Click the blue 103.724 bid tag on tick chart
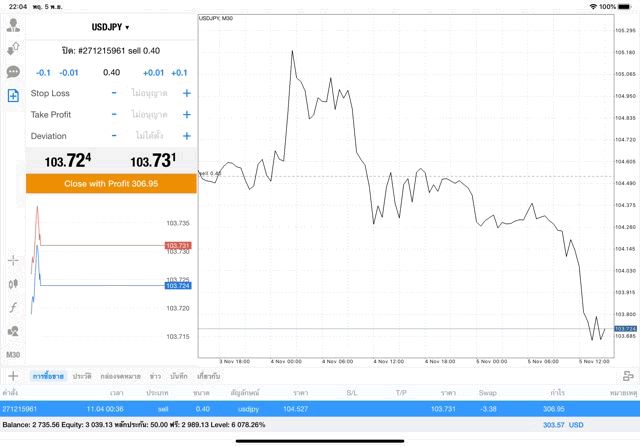The height and width of the screenshot is (447, 640). point(178,286)
